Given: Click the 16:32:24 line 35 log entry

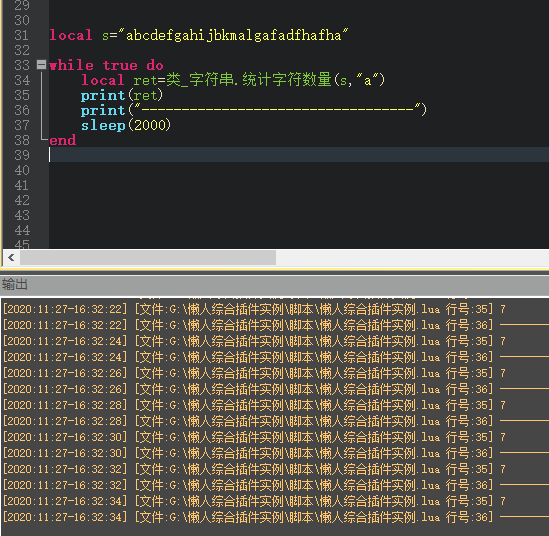Looking at the screenshot, I should [x=255, y=341].
